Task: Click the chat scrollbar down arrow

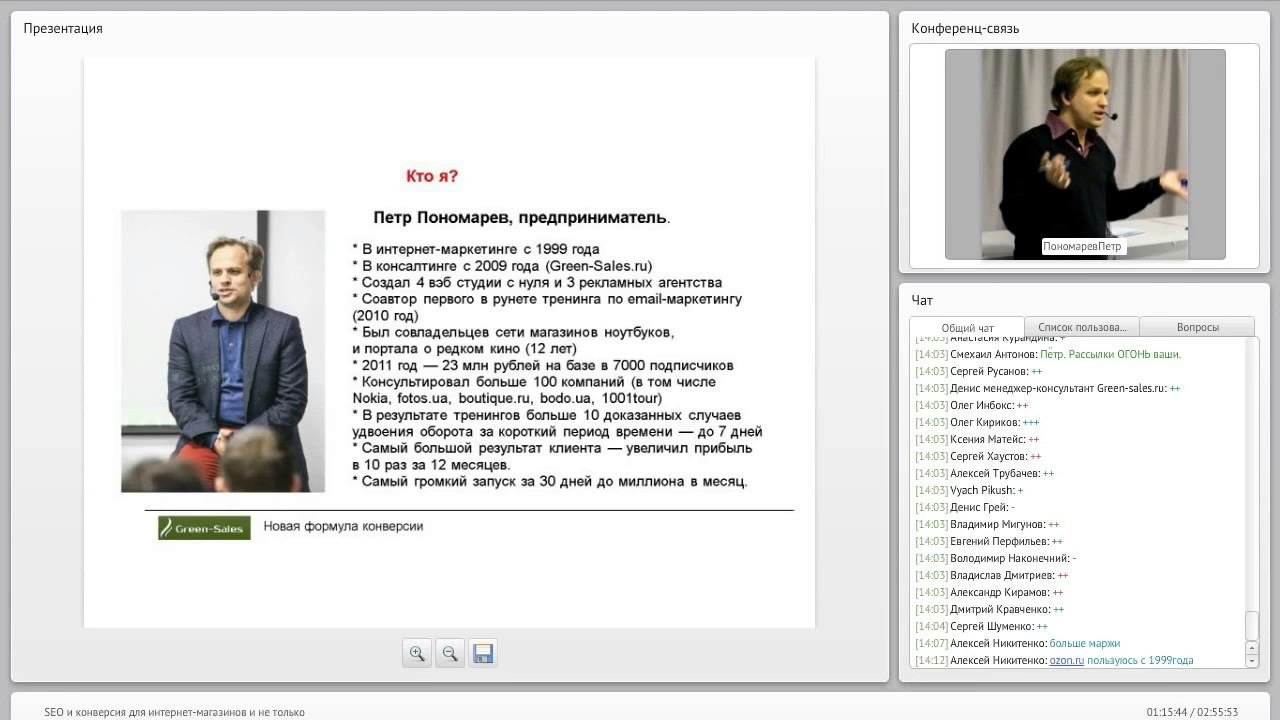Action: (x=1252, y=661)
